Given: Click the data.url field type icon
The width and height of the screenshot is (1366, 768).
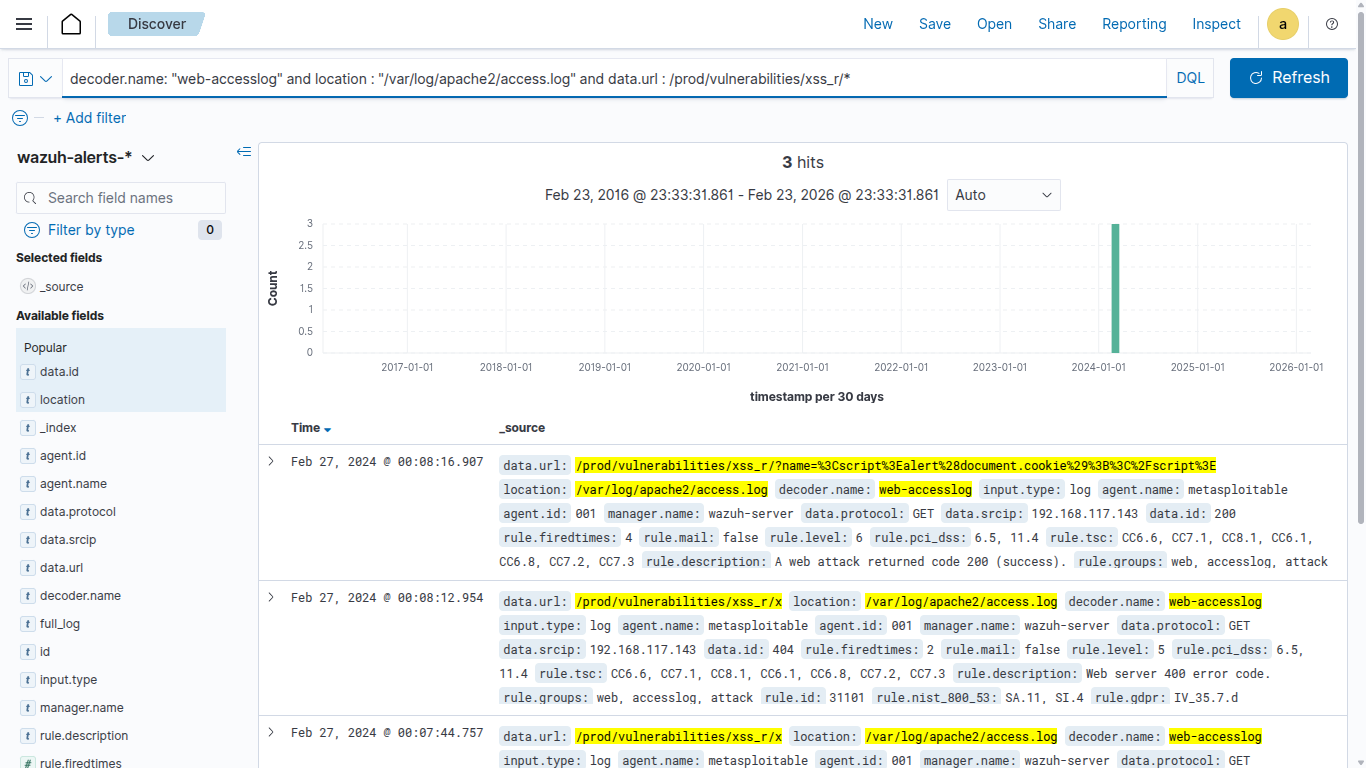Looking at the screenshot, I should point(28,568).
